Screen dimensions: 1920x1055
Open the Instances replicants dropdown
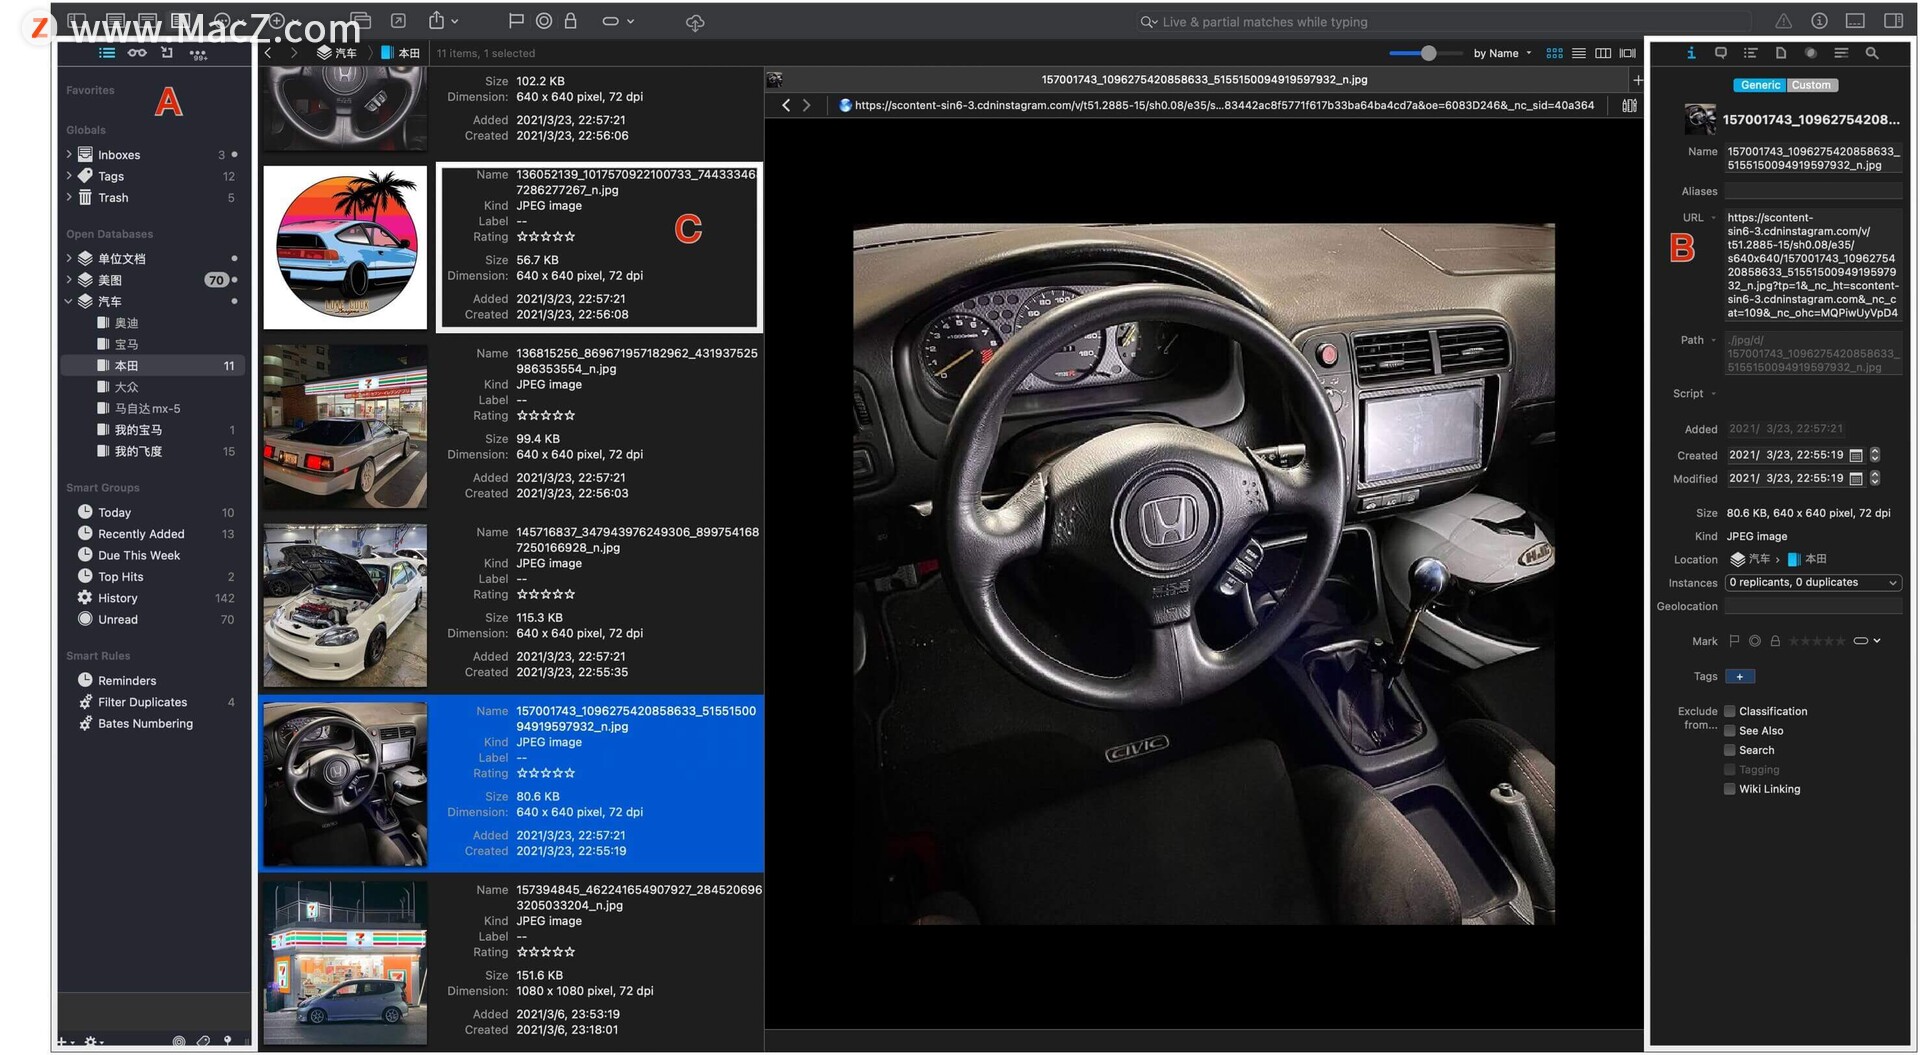(1813, 582)
